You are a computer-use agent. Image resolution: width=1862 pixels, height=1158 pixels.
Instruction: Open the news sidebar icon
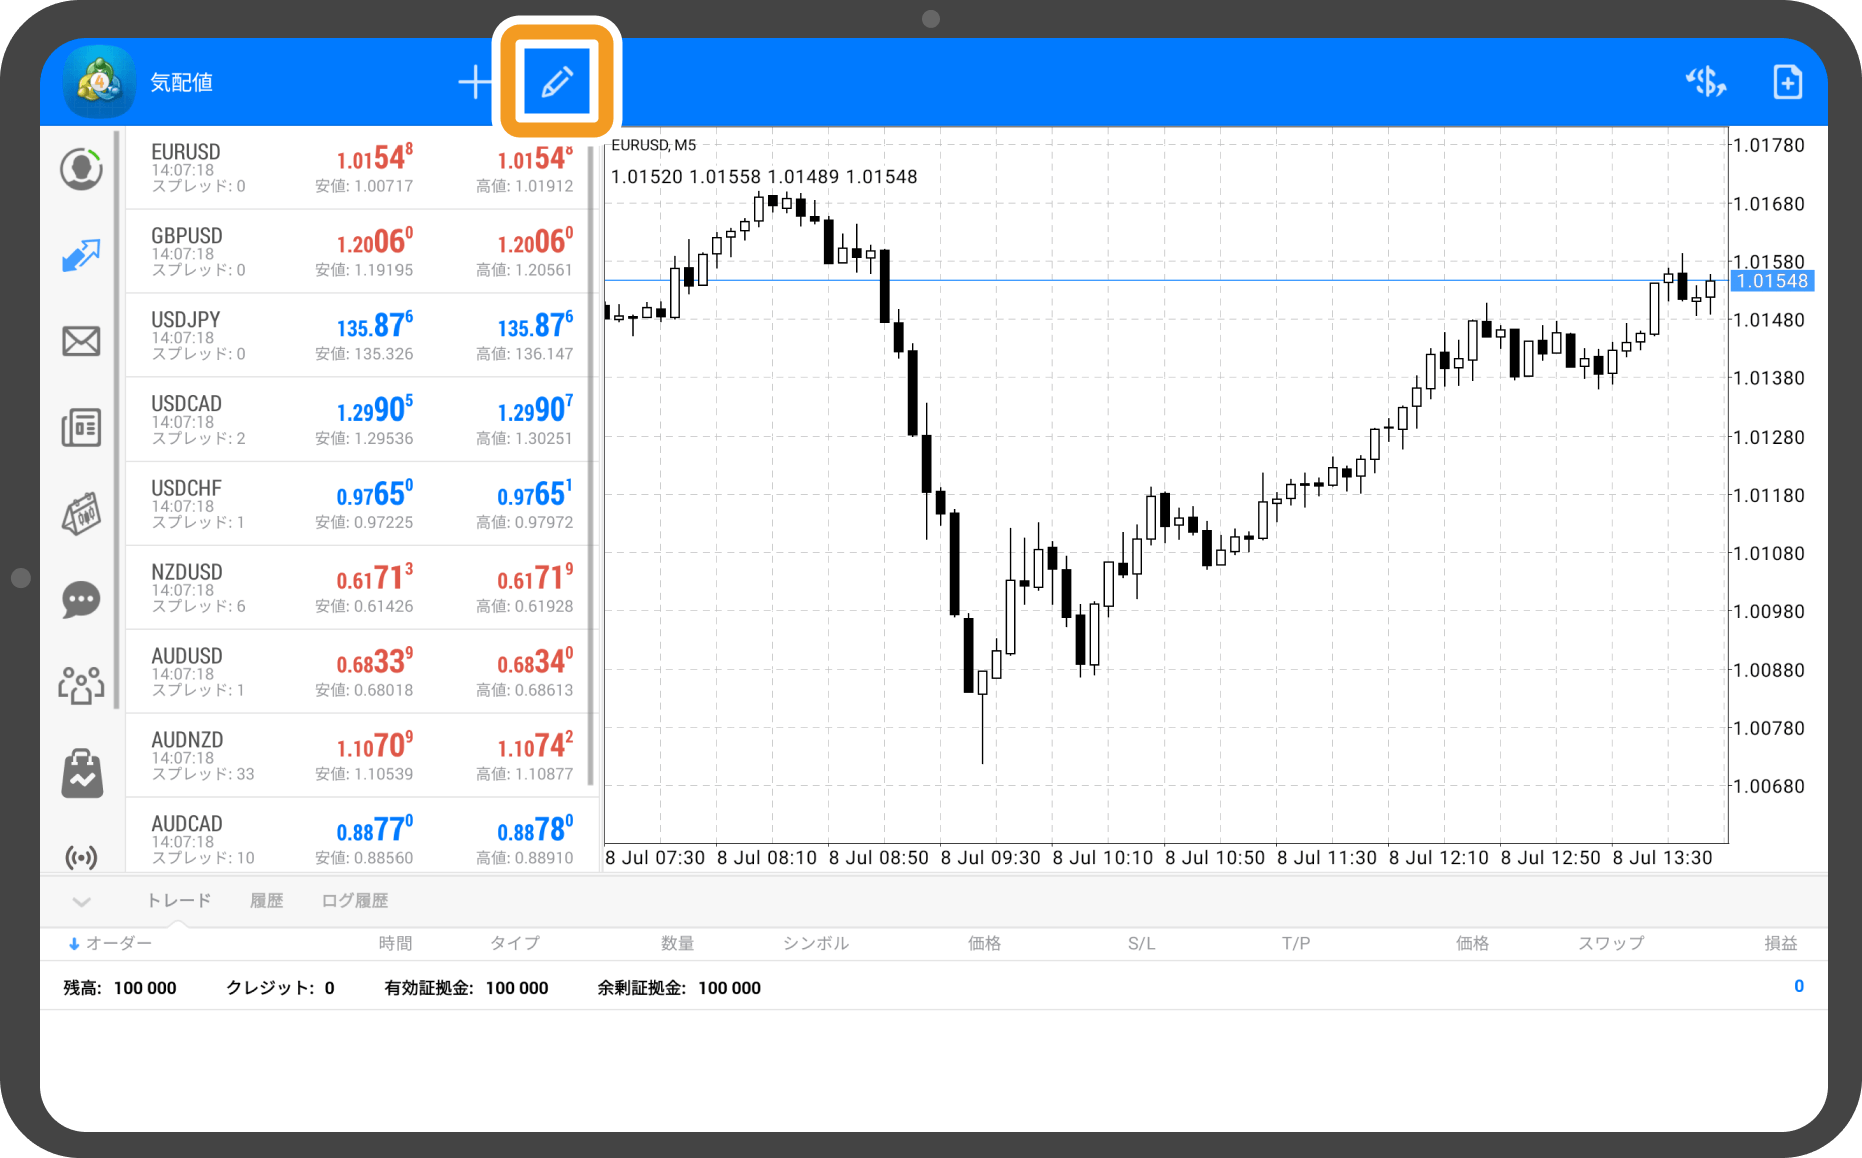coord(81,427)
